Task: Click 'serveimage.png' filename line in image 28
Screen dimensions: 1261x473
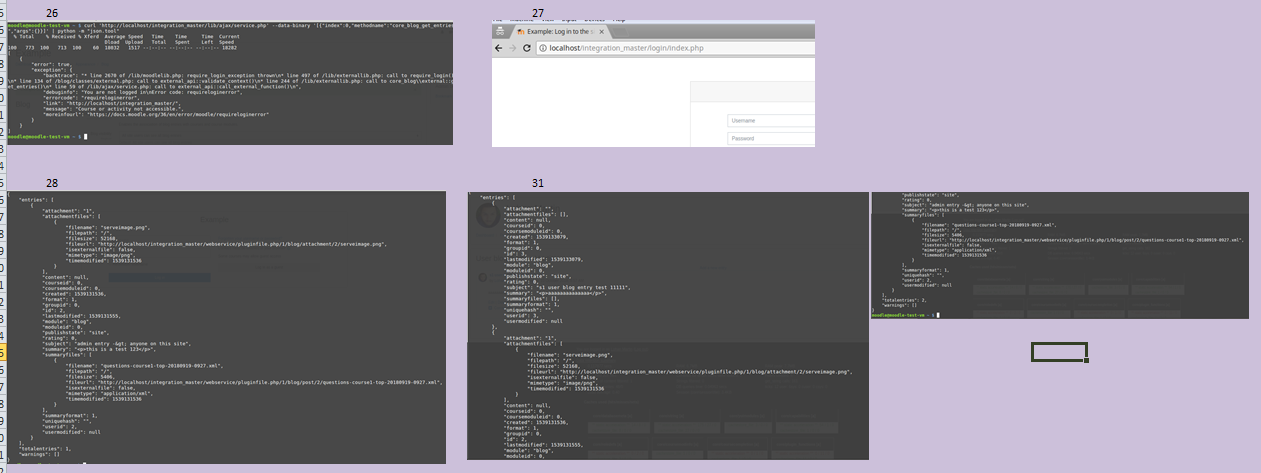Action: pyautogui.click(x=109, y=227)
